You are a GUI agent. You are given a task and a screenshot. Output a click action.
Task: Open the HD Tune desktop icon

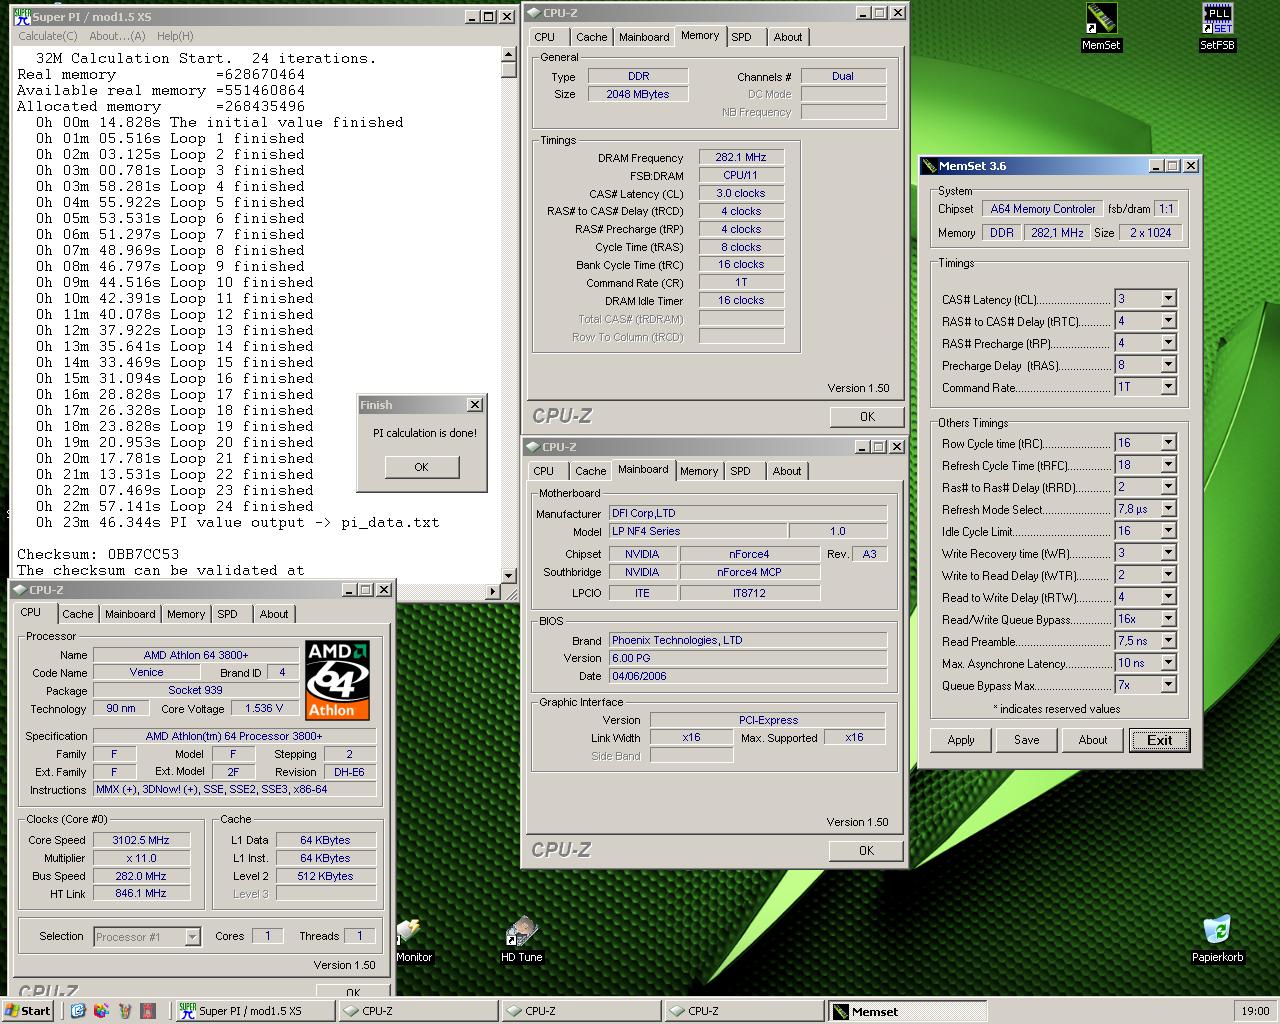tap(521, 931)
